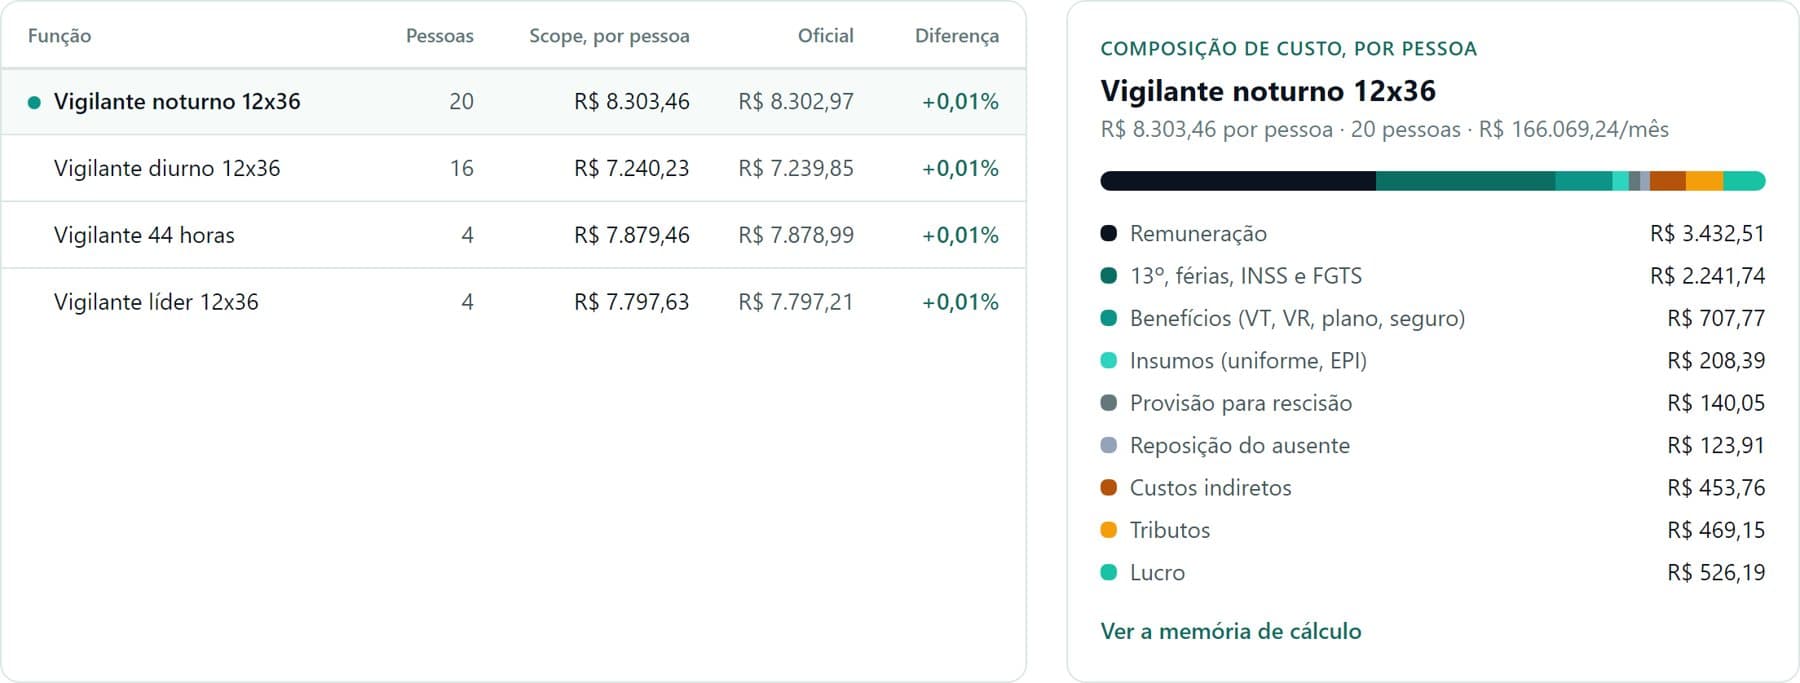
Task: Click the Lucro label
Action: click(x=1157, y=572)
